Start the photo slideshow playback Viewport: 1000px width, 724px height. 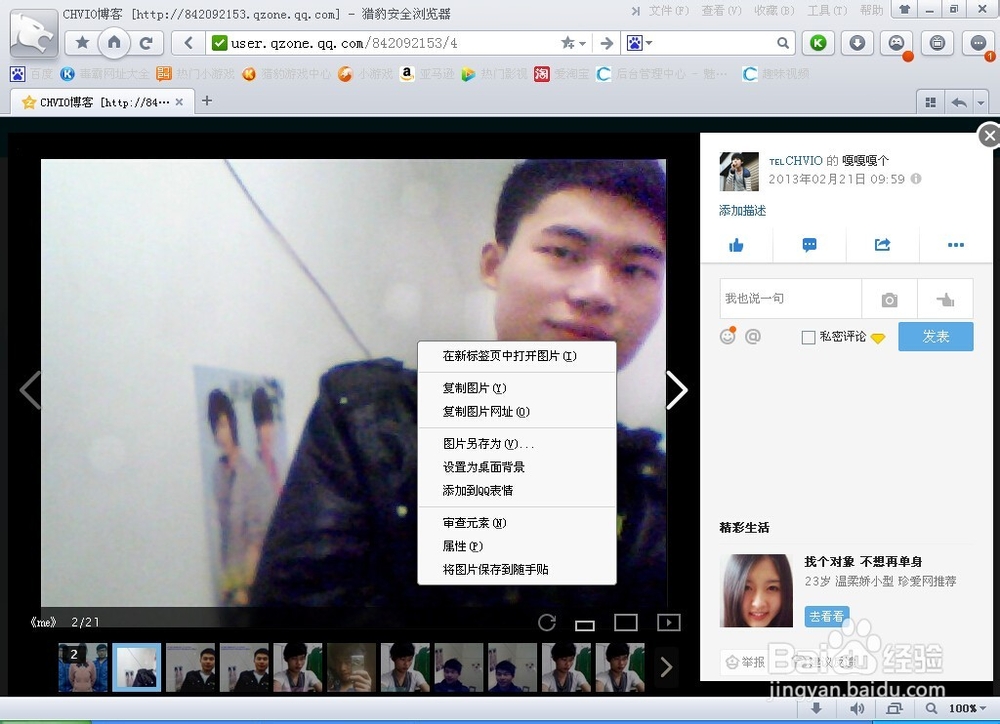point(668,622)
